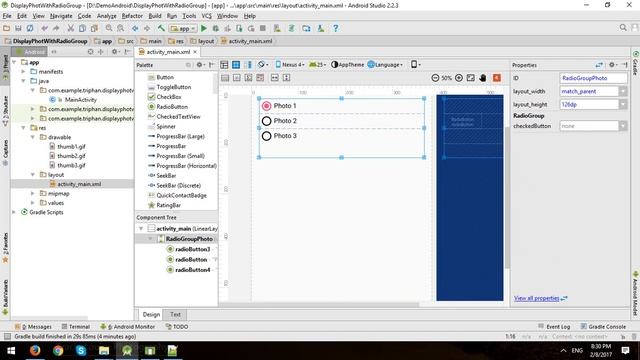
Task: Click zoom to fit screen icon
Action: pos(471,78)
